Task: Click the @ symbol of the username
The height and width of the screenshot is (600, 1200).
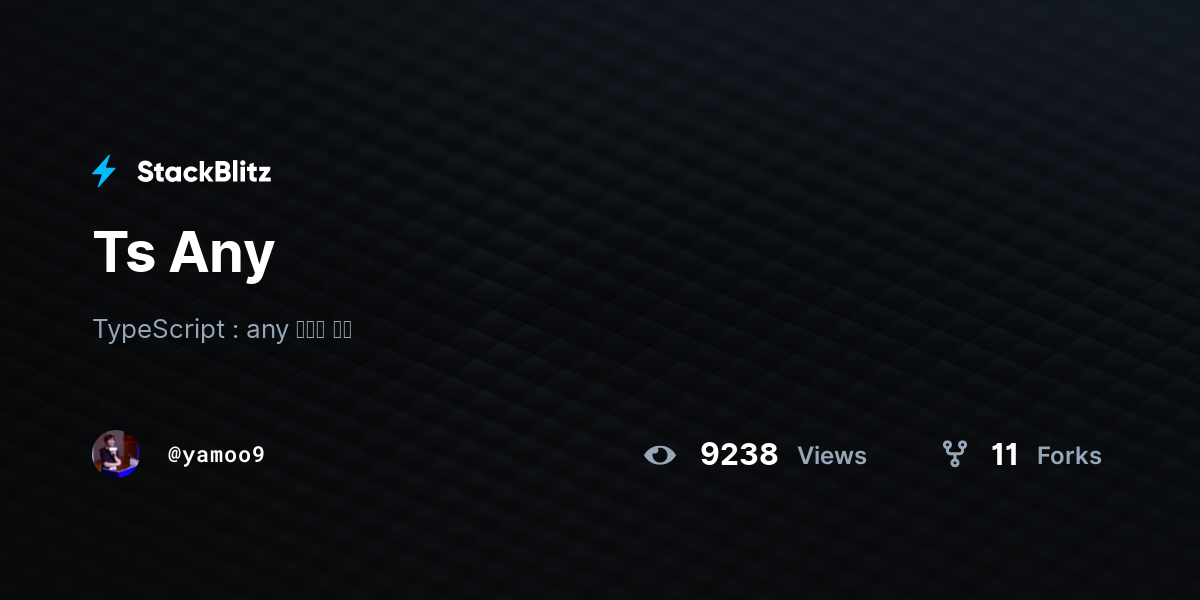Action: [x=173, y=456]
